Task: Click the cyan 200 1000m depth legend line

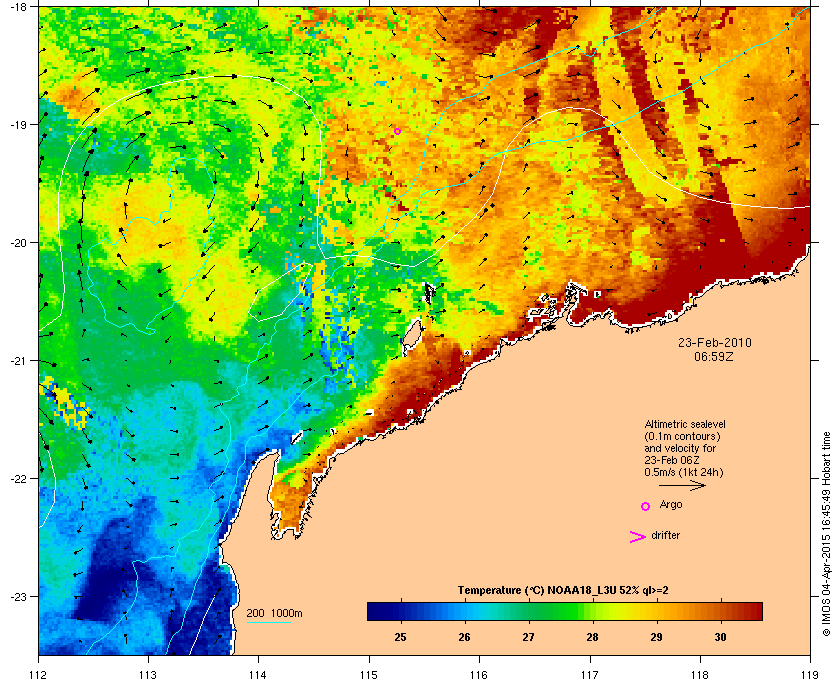Action: tap(268, 622)
